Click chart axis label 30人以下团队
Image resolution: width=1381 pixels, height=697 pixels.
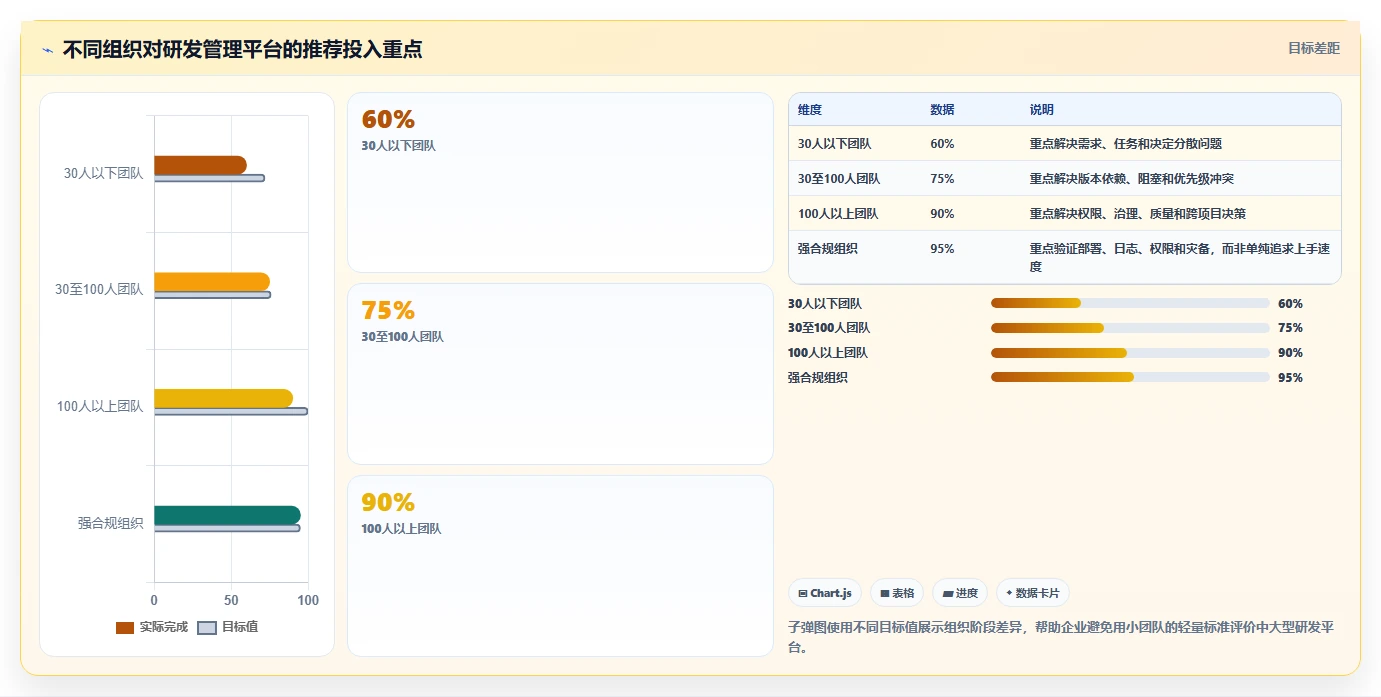104,173
